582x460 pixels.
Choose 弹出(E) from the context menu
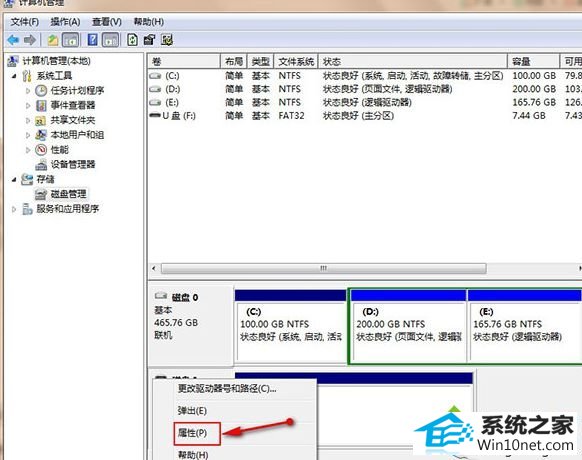click(x=192, y=411)
